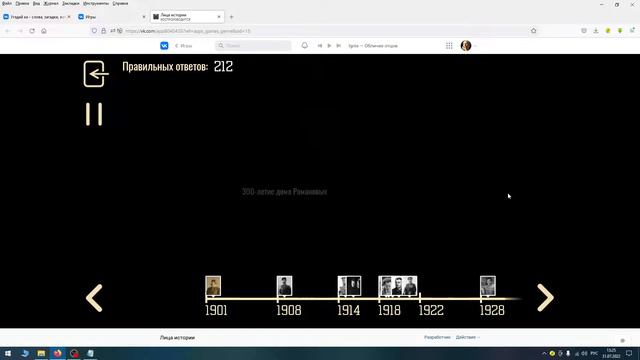This screenshot has width=640, height=360.
Task: Click the Лица истории footer title
Action: point(177,338)
